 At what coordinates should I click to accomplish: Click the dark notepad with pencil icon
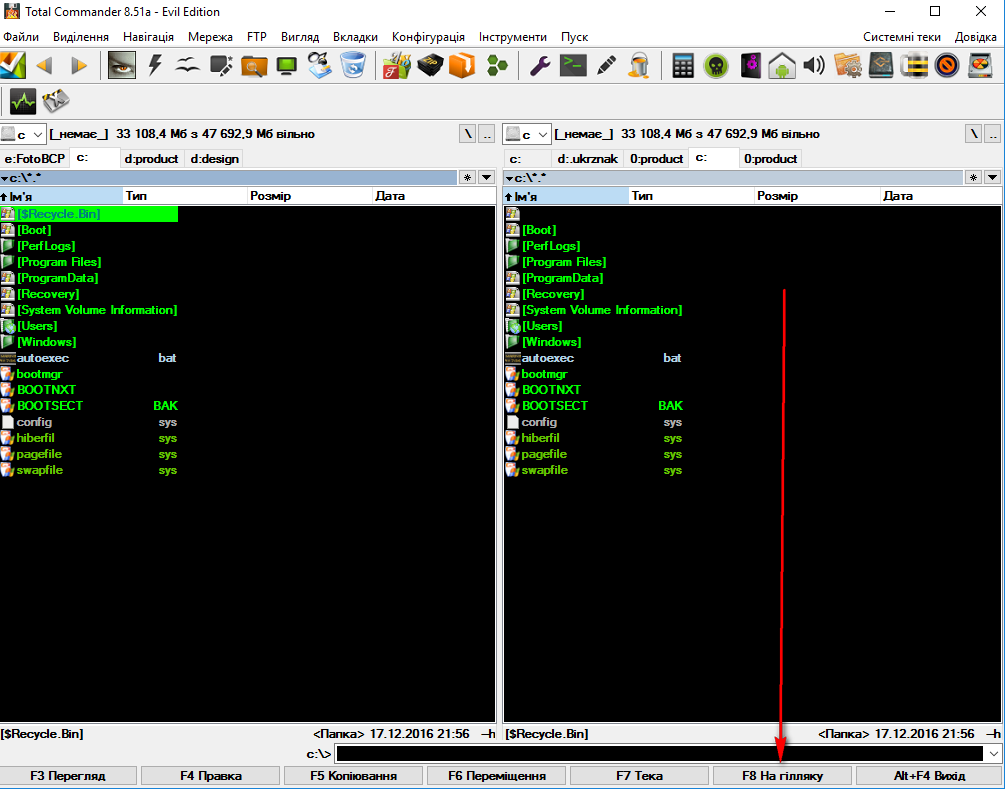(x=221, y=65)
